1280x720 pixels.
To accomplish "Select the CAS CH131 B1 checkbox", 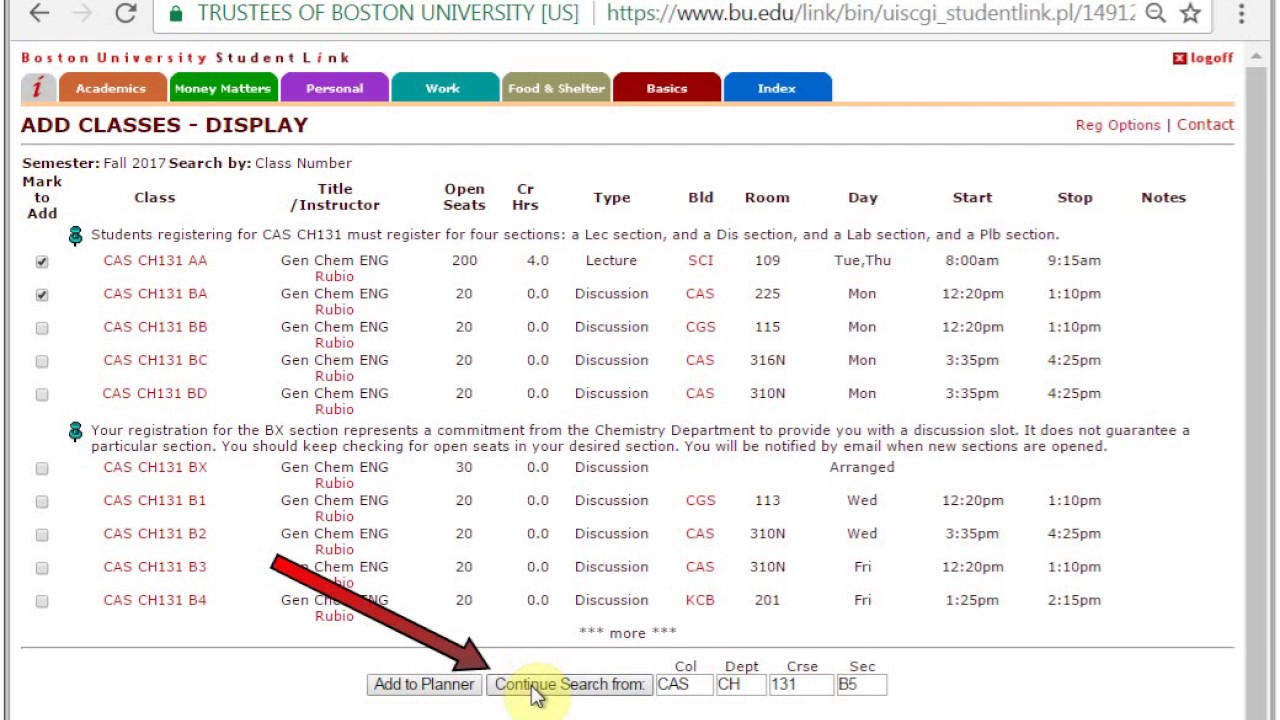I will point(42,501).
